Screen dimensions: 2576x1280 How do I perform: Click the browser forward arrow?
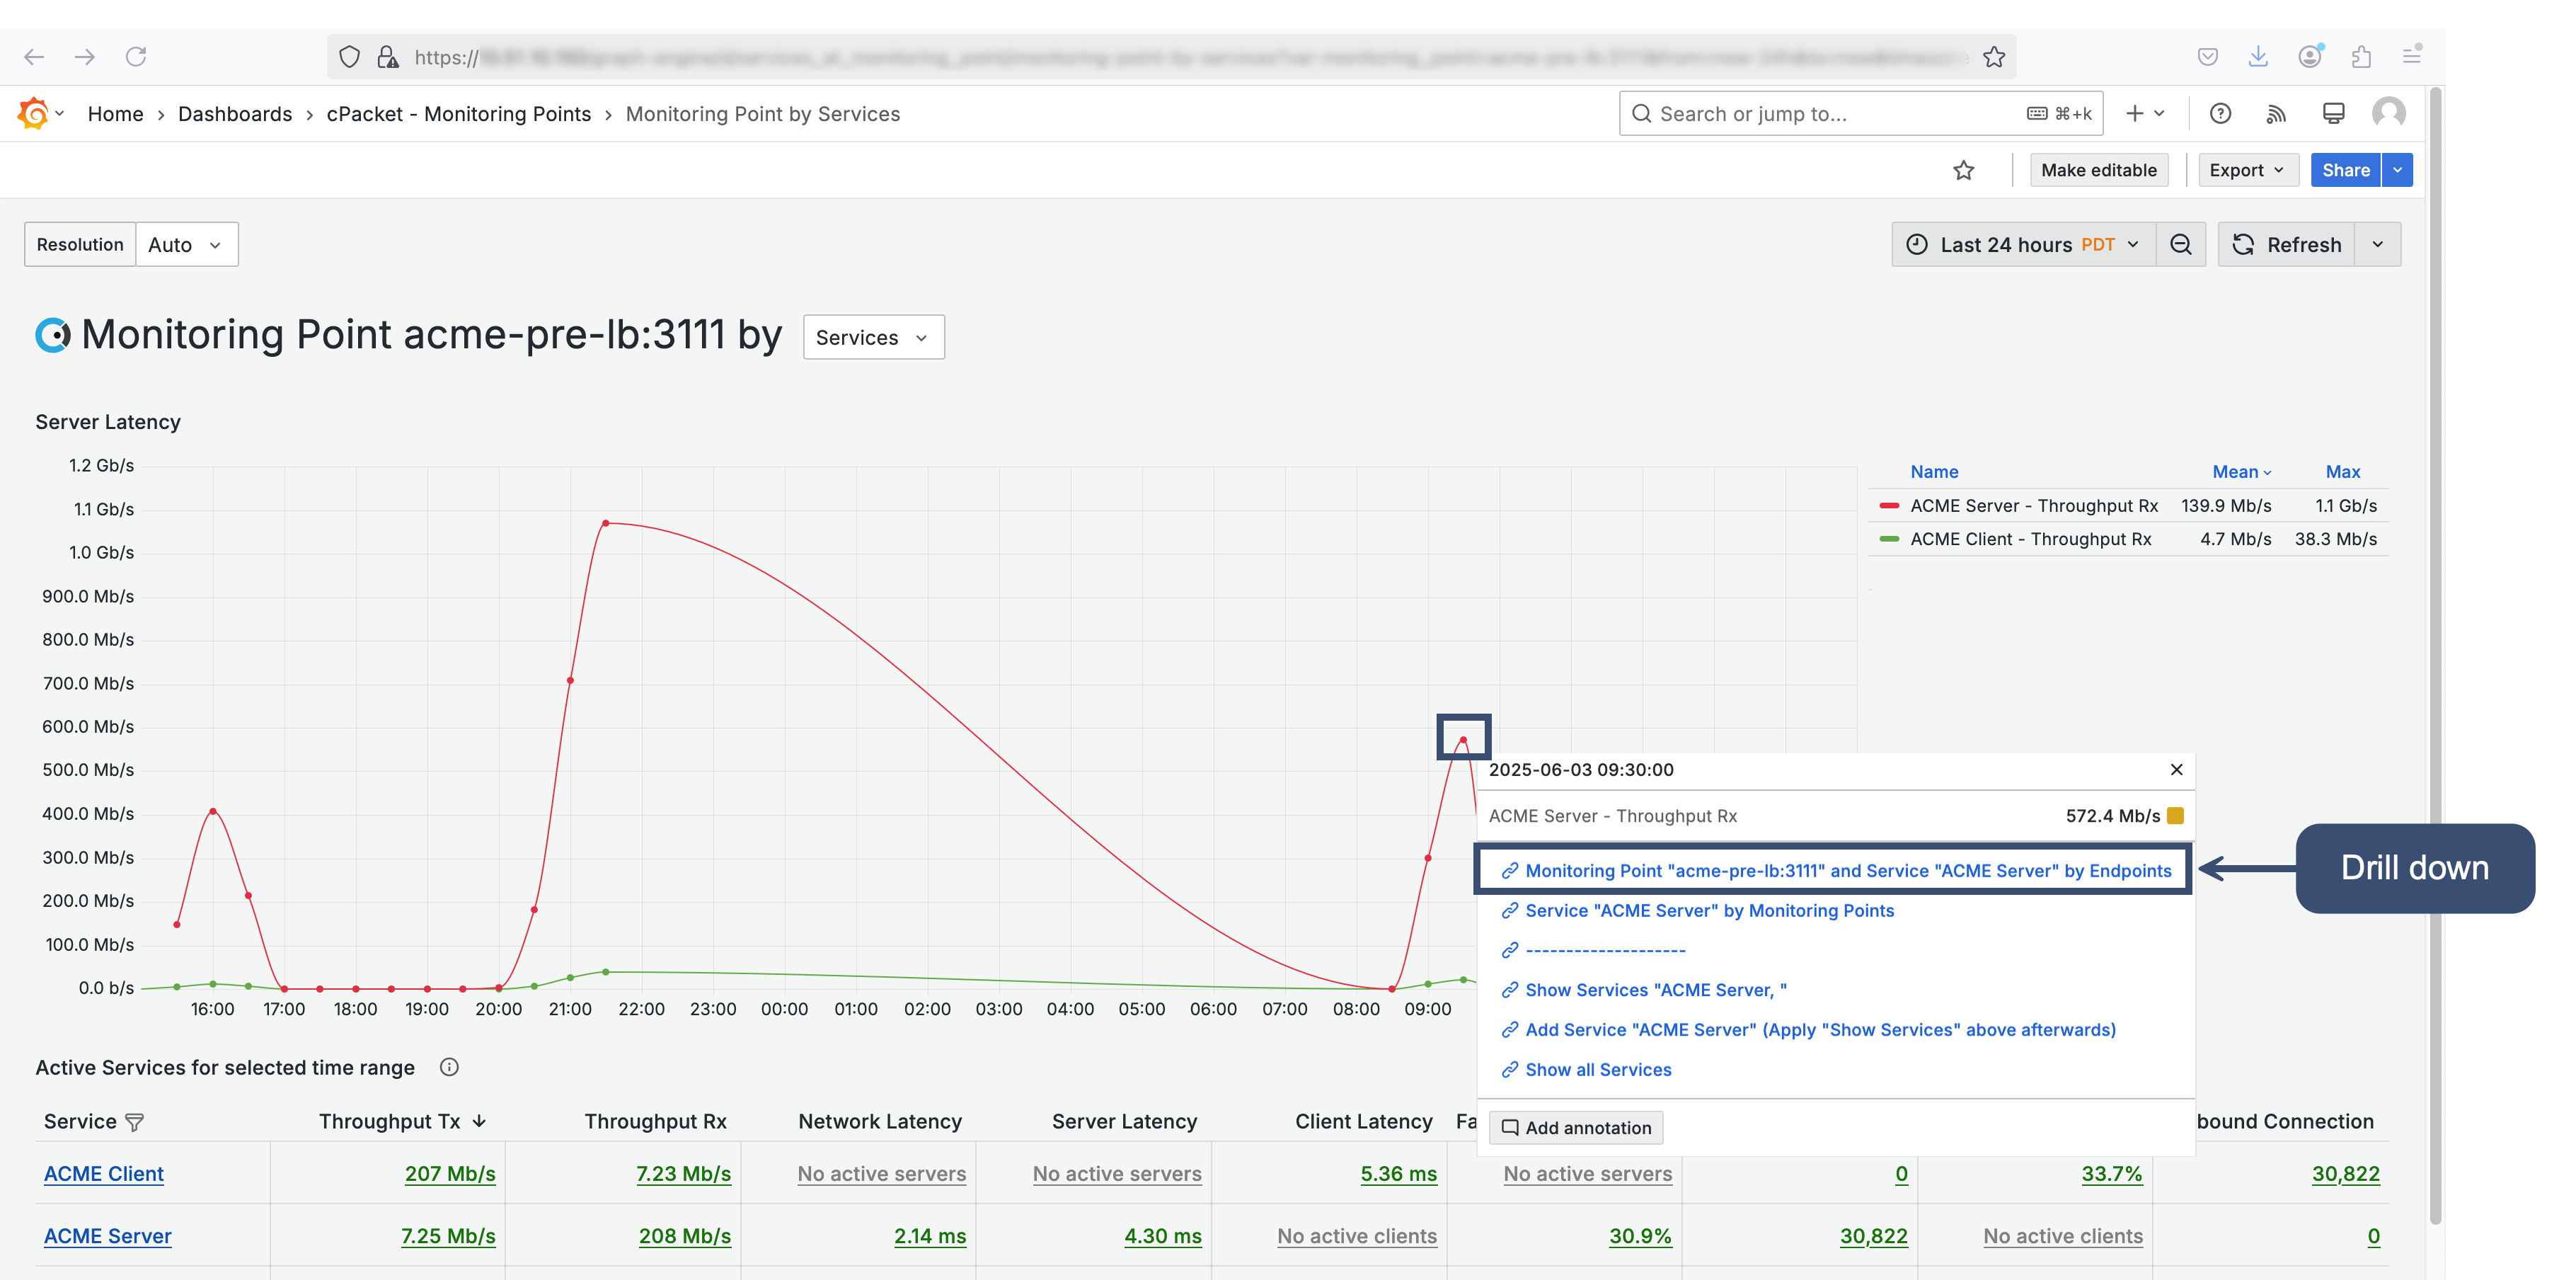coord(85,57)
